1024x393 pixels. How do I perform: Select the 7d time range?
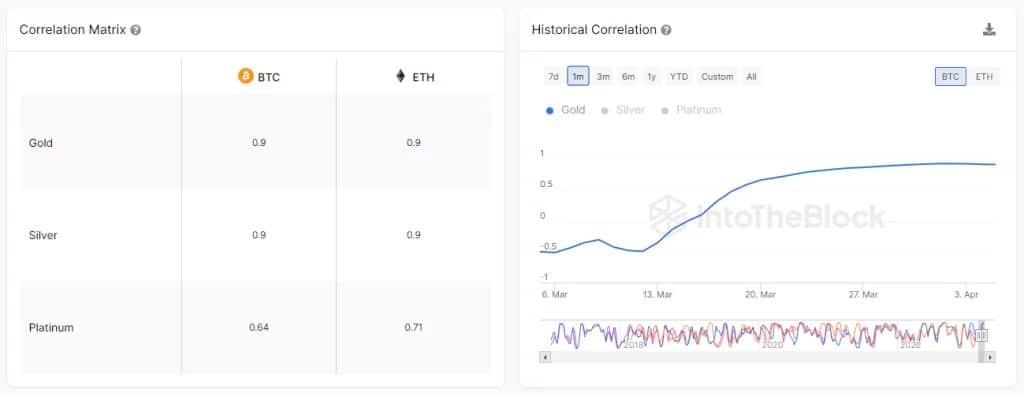coord(553,76)
